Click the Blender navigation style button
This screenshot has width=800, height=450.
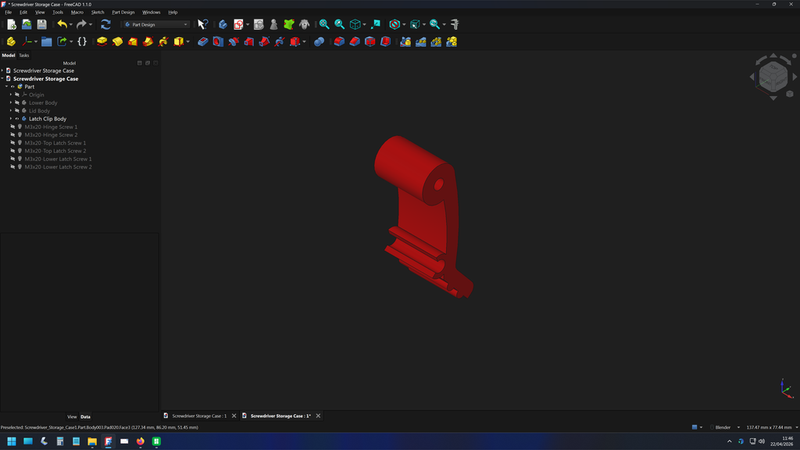point(721,427)
